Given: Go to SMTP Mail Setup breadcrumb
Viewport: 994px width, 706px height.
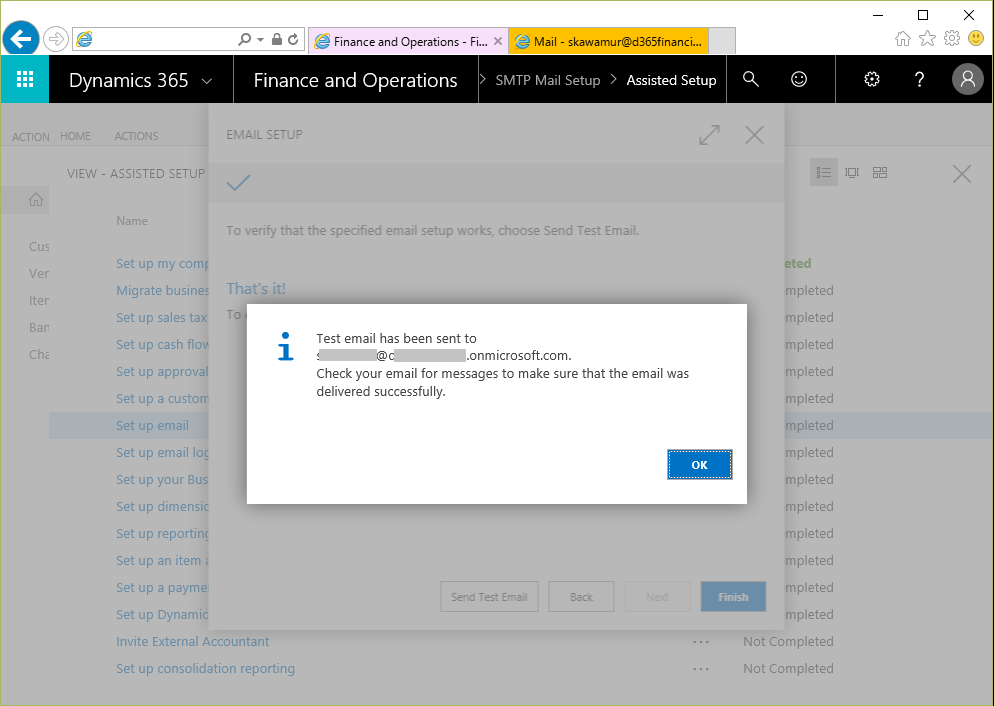Looking at the screenshot, I should pos(548,80).
